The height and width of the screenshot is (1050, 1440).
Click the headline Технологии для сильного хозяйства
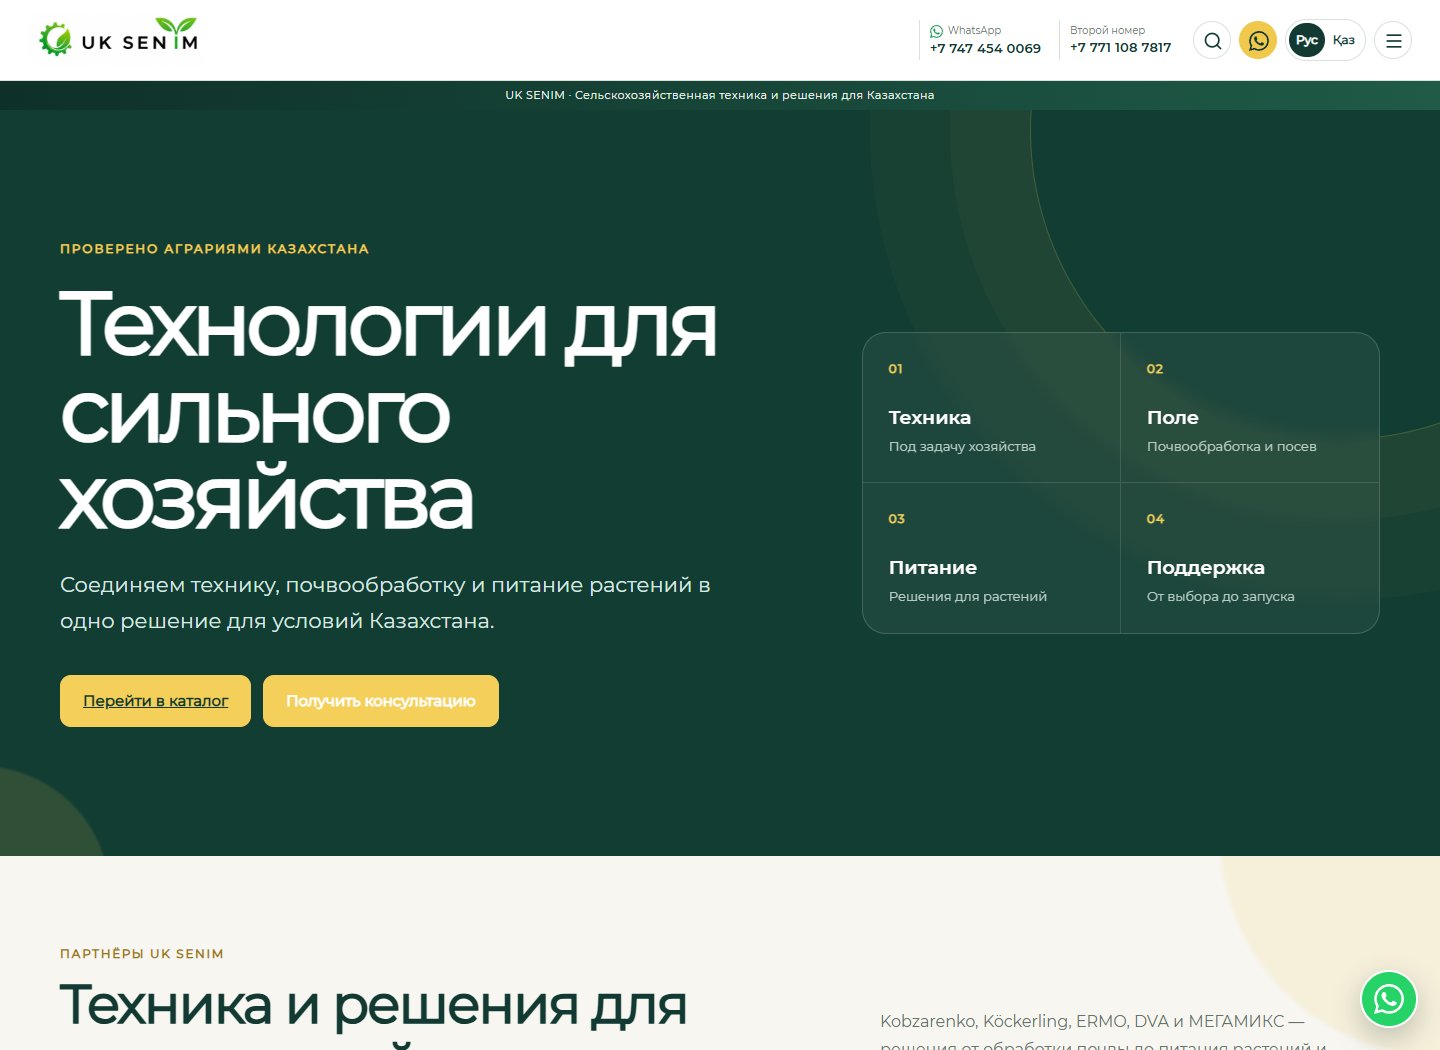coord(388,410)
